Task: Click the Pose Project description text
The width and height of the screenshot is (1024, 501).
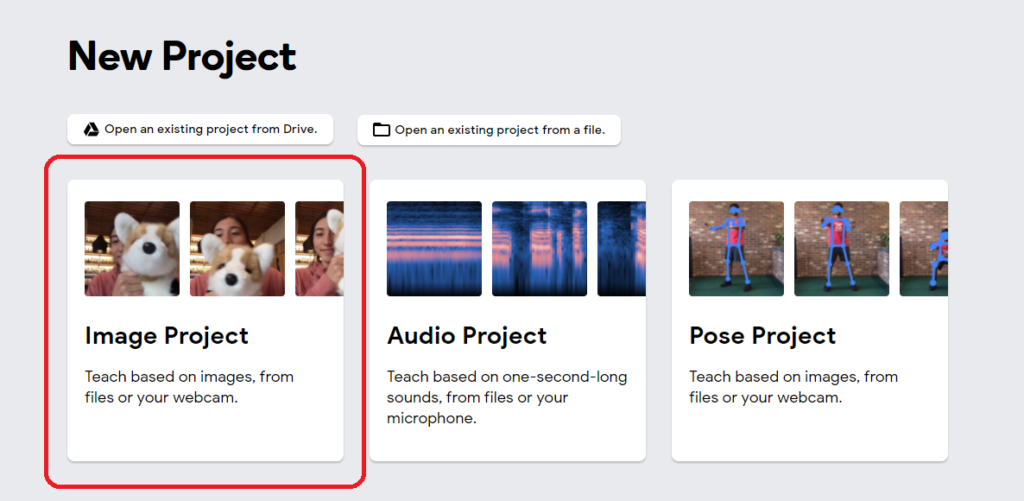Action: (x=793, y=387)
